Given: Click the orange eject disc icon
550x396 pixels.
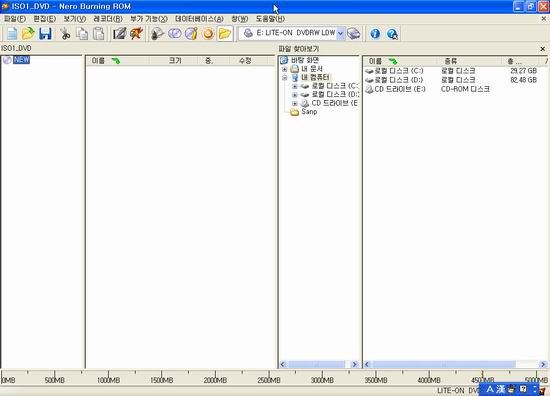Looking at the screenshot, I should tap(208, 34).
